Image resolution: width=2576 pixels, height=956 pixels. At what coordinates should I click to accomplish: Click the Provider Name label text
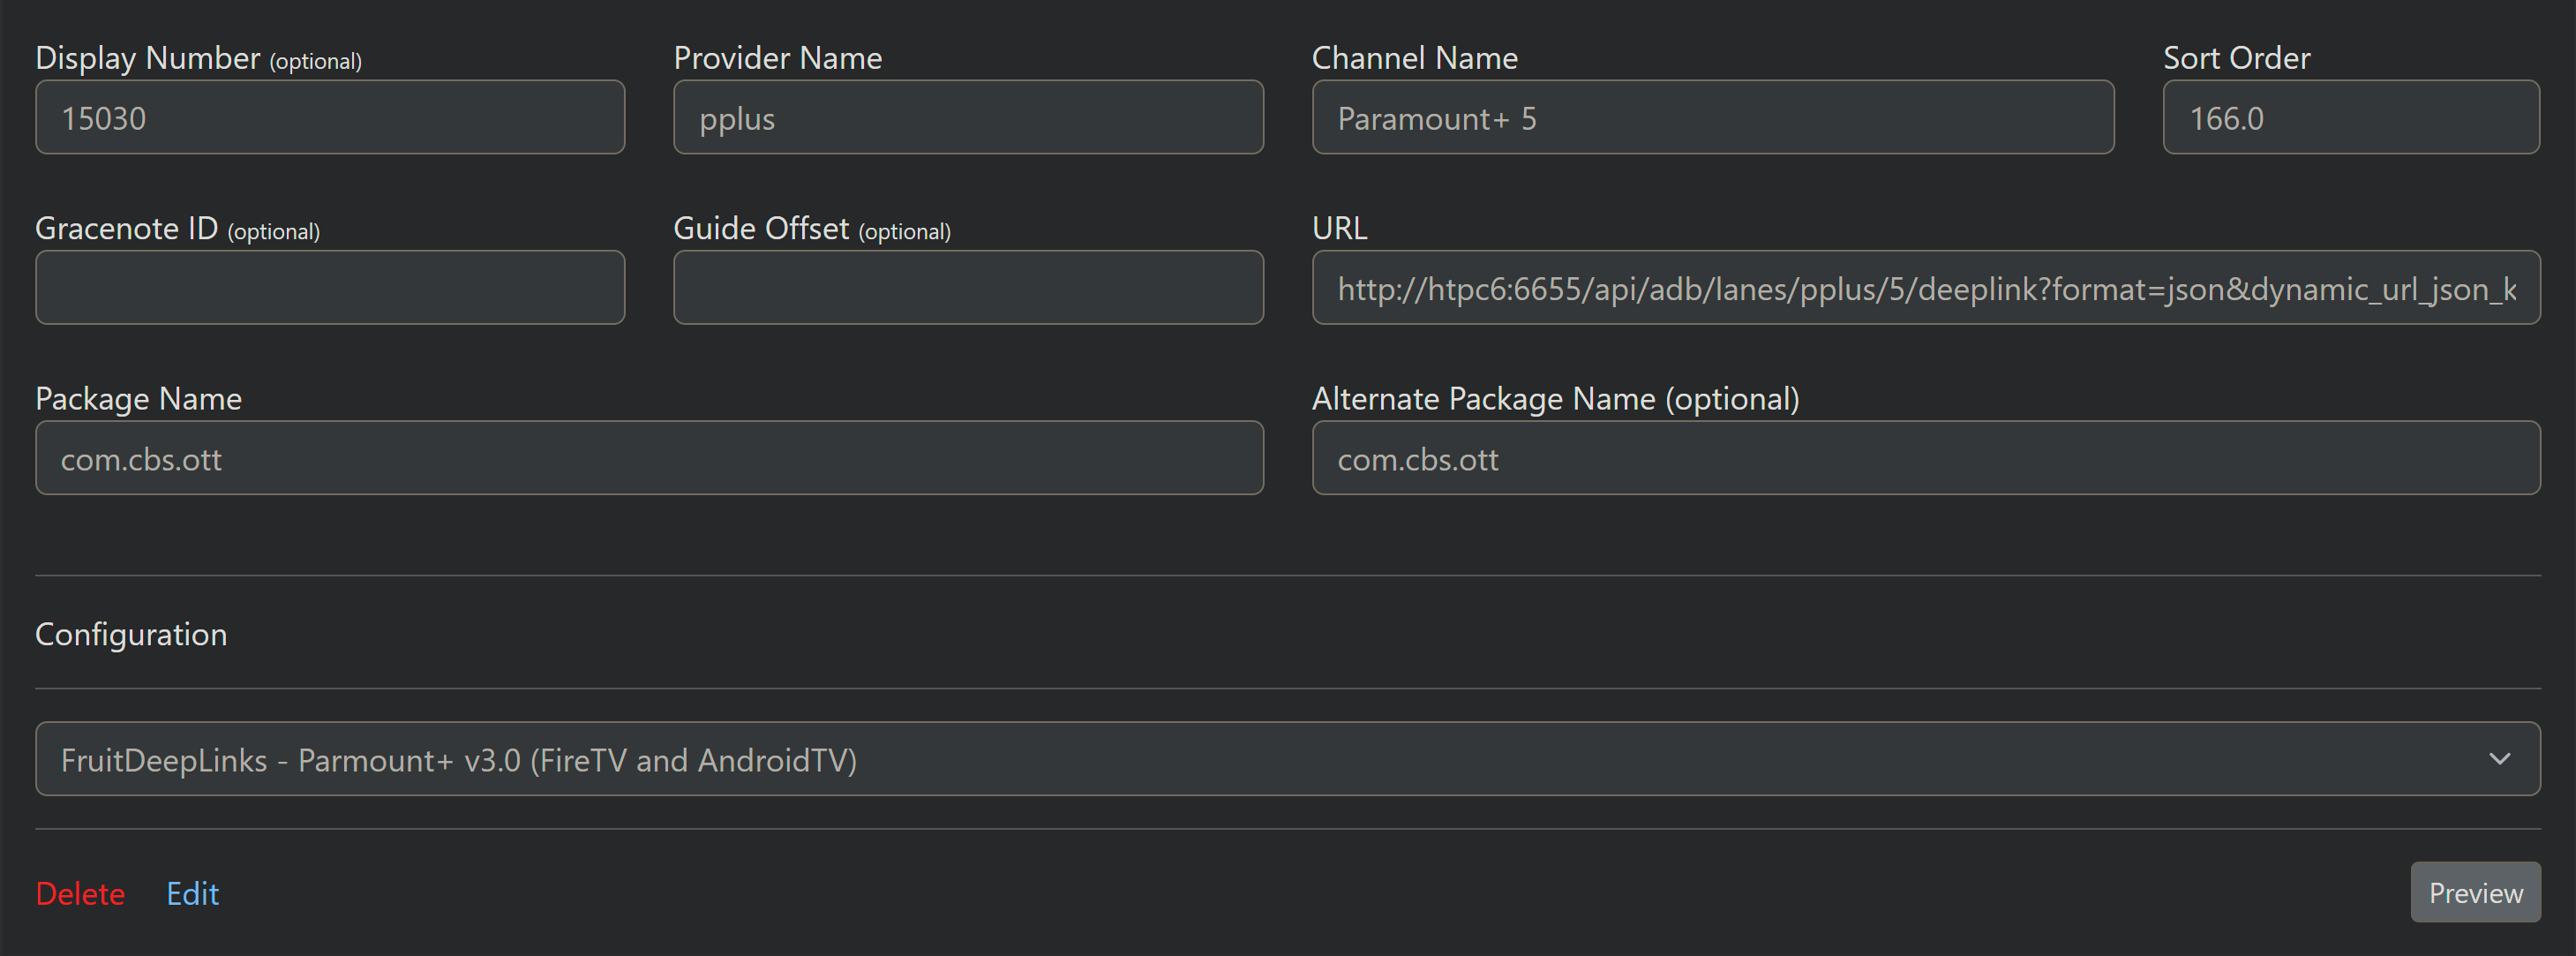coord(777,58)
